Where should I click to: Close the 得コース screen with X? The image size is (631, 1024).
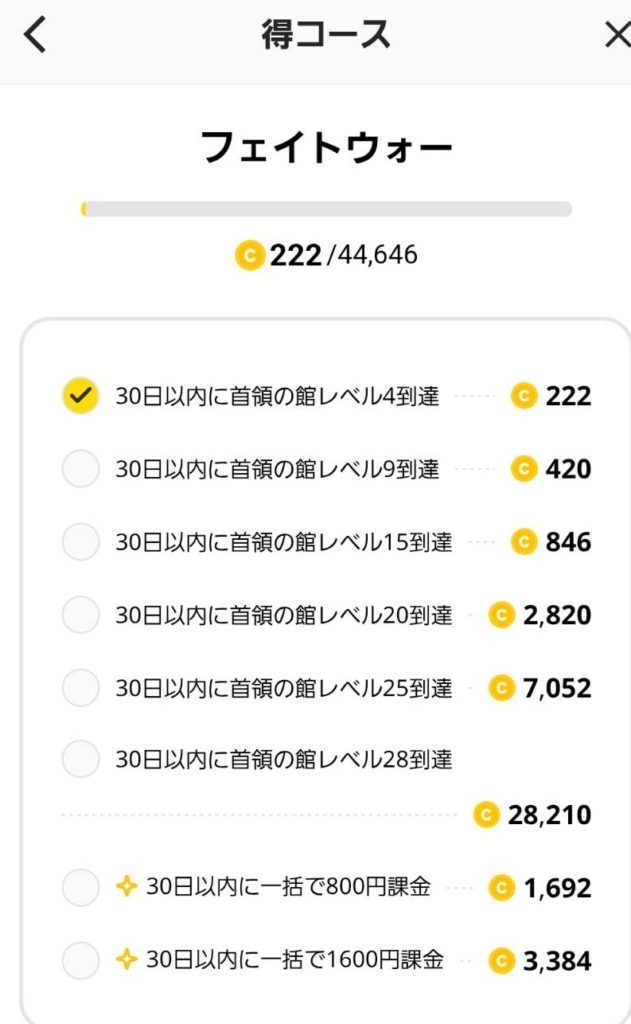coord(617,36)
